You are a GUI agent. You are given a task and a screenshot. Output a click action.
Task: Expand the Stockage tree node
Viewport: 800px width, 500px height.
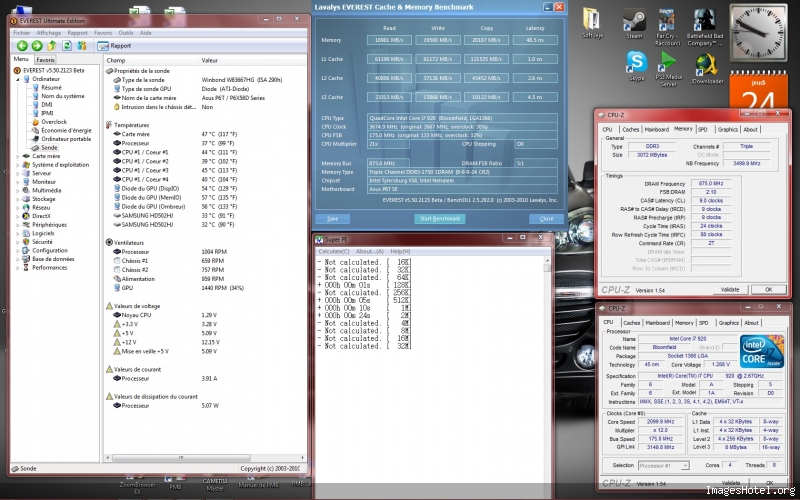[16, 198]
